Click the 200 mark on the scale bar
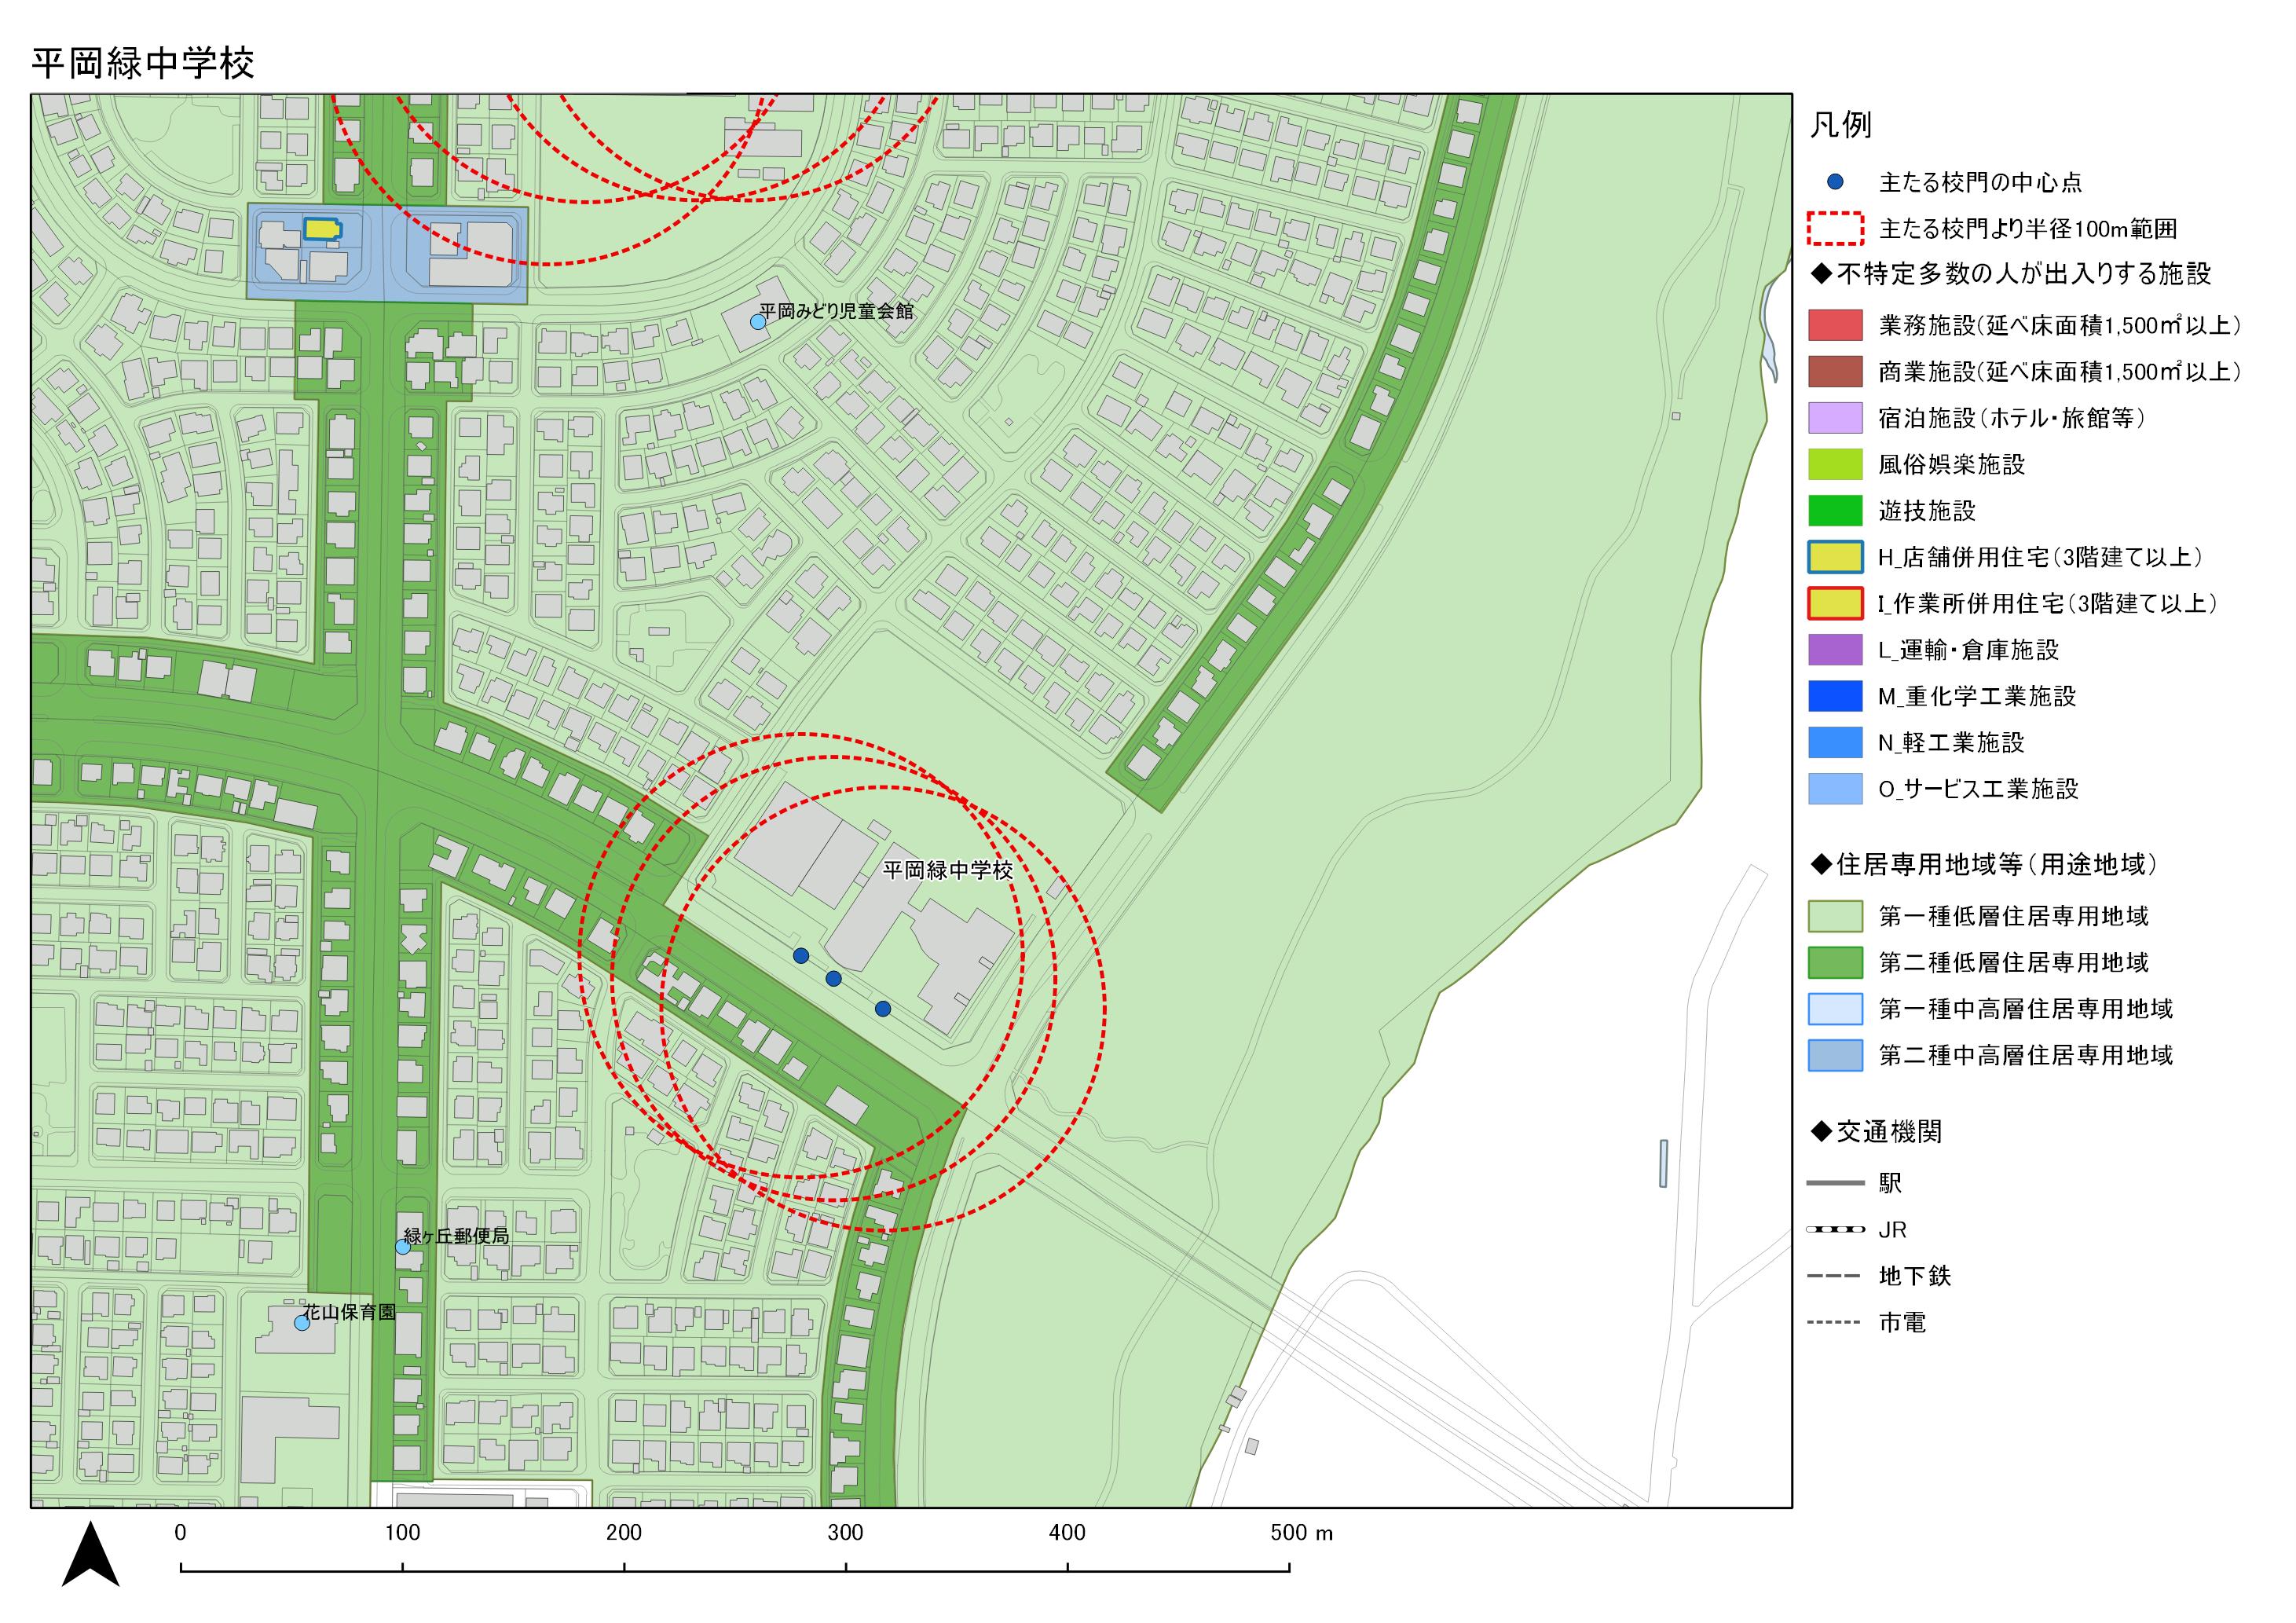This screenshot has height=1623, width=2296. [x=624, y=1533]
